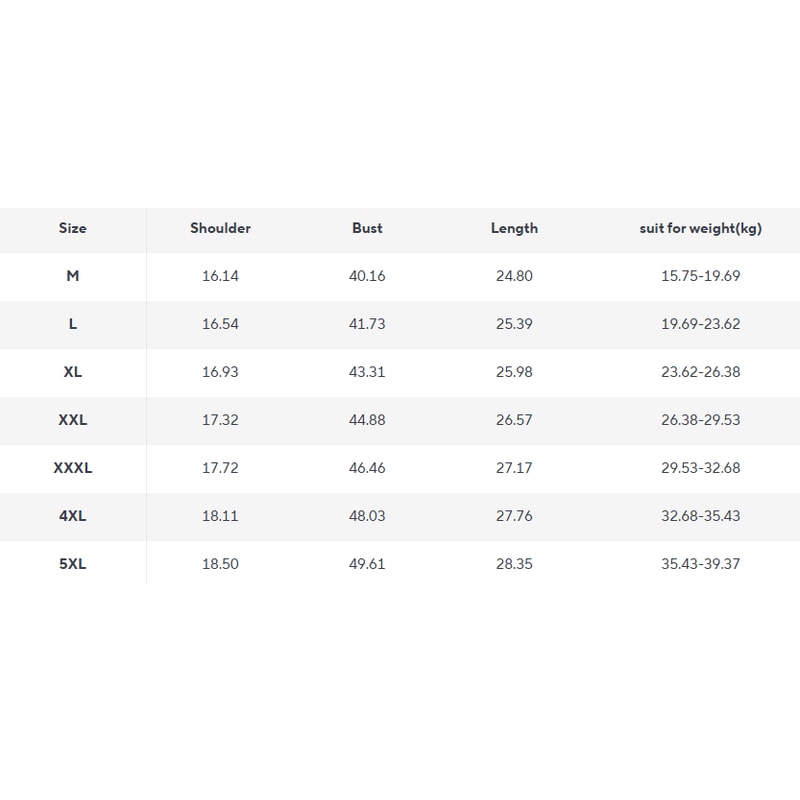Select the M size row label
Viewport: 800px width, 800px height.
coord(72,276)
